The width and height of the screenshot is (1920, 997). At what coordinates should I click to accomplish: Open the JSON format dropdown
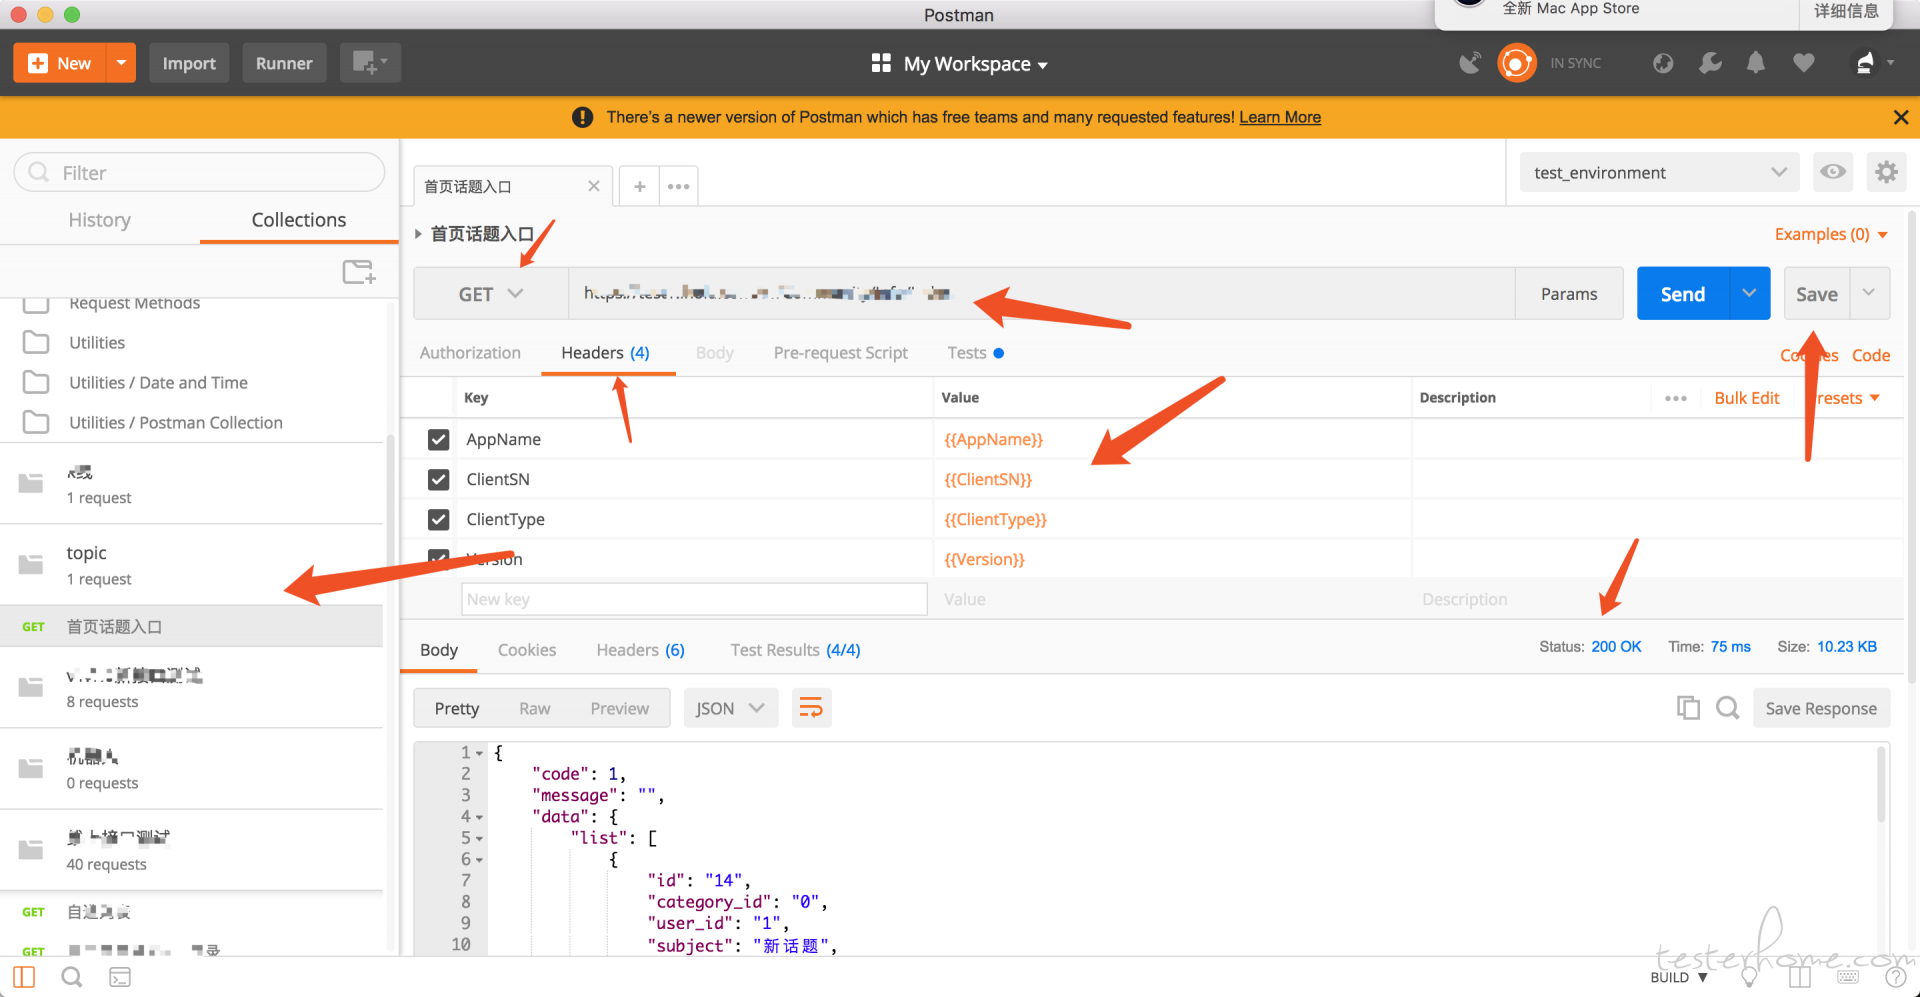click(730, 708)
